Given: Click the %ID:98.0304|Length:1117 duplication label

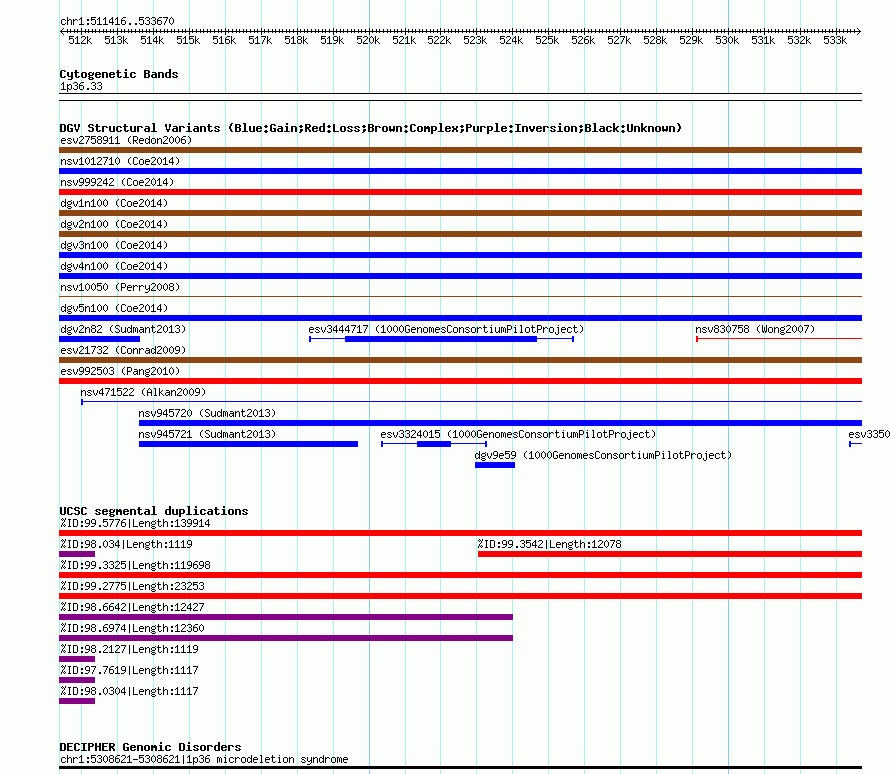Looking at the screenshot, I should [129, 691].
